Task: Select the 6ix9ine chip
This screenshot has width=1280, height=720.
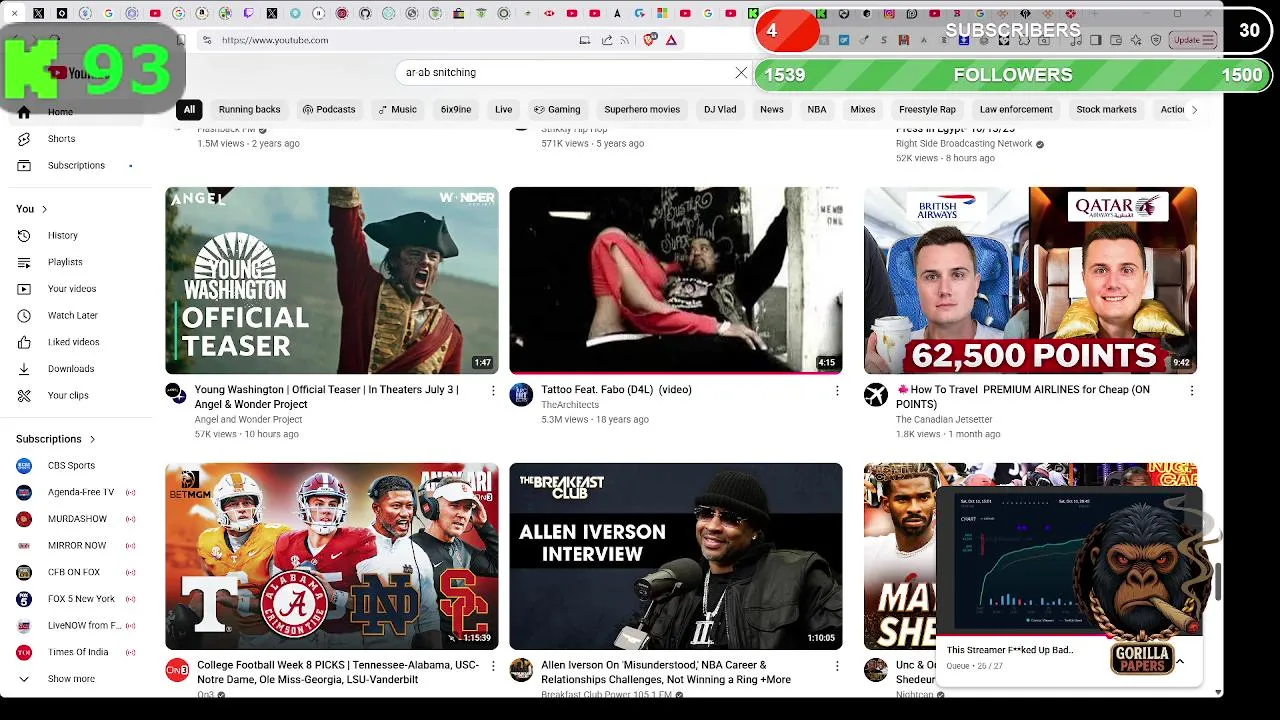Action: (456, 109)
